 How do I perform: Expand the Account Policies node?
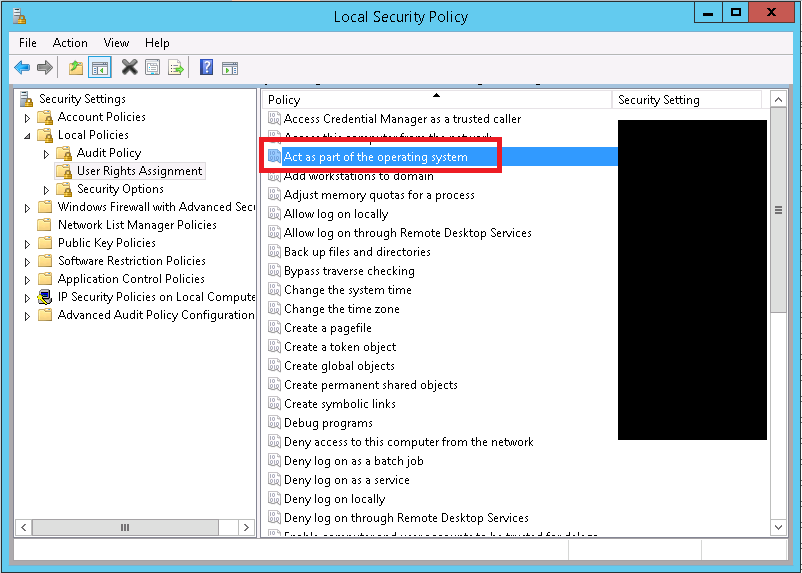tap(28, 118)
